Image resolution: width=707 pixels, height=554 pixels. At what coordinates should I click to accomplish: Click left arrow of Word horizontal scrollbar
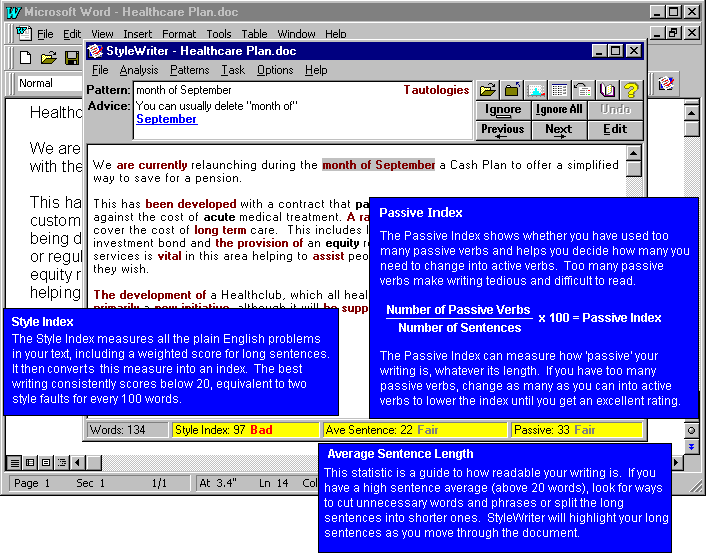(x=78, y=462)
